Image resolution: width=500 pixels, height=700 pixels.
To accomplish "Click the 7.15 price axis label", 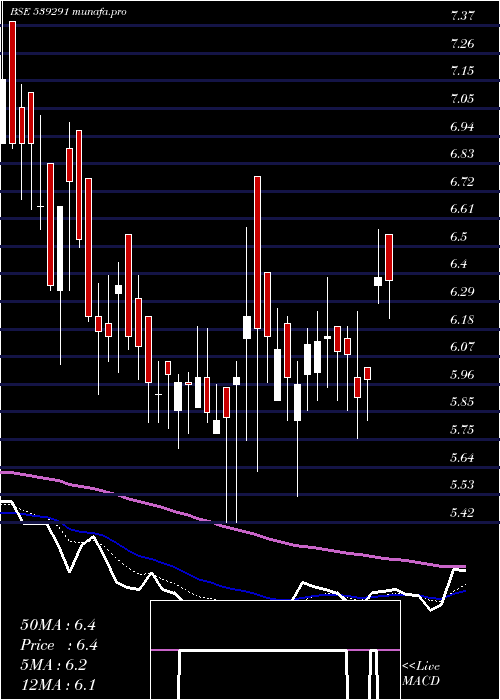I will (462, 71).
